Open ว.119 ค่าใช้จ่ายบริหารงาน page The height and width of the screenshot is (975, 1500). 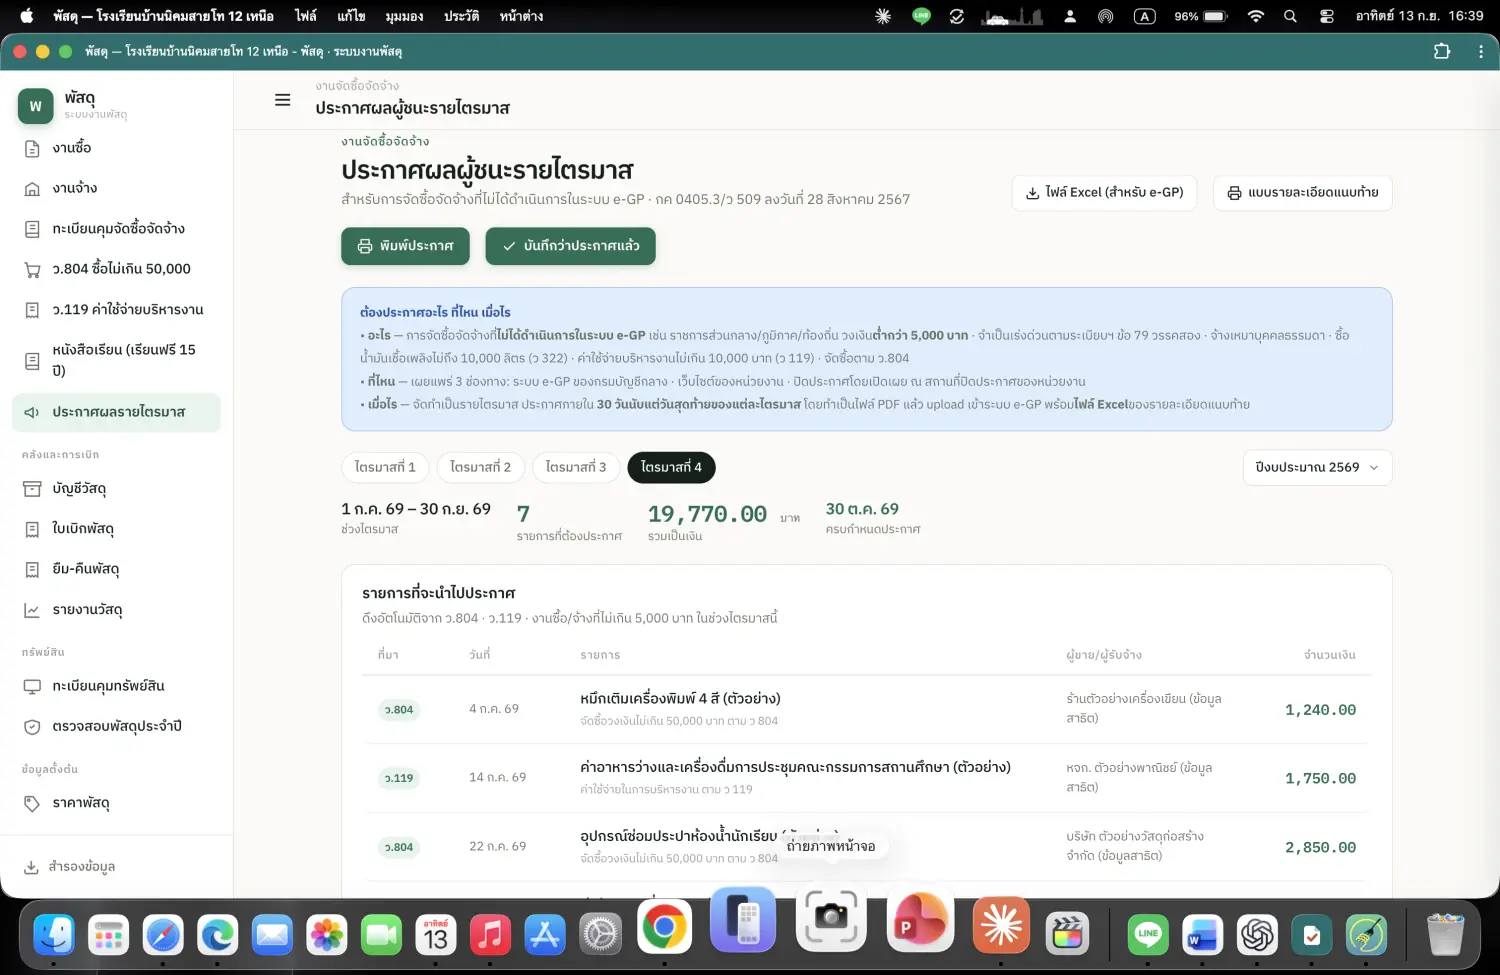click(x=117, y=310)
